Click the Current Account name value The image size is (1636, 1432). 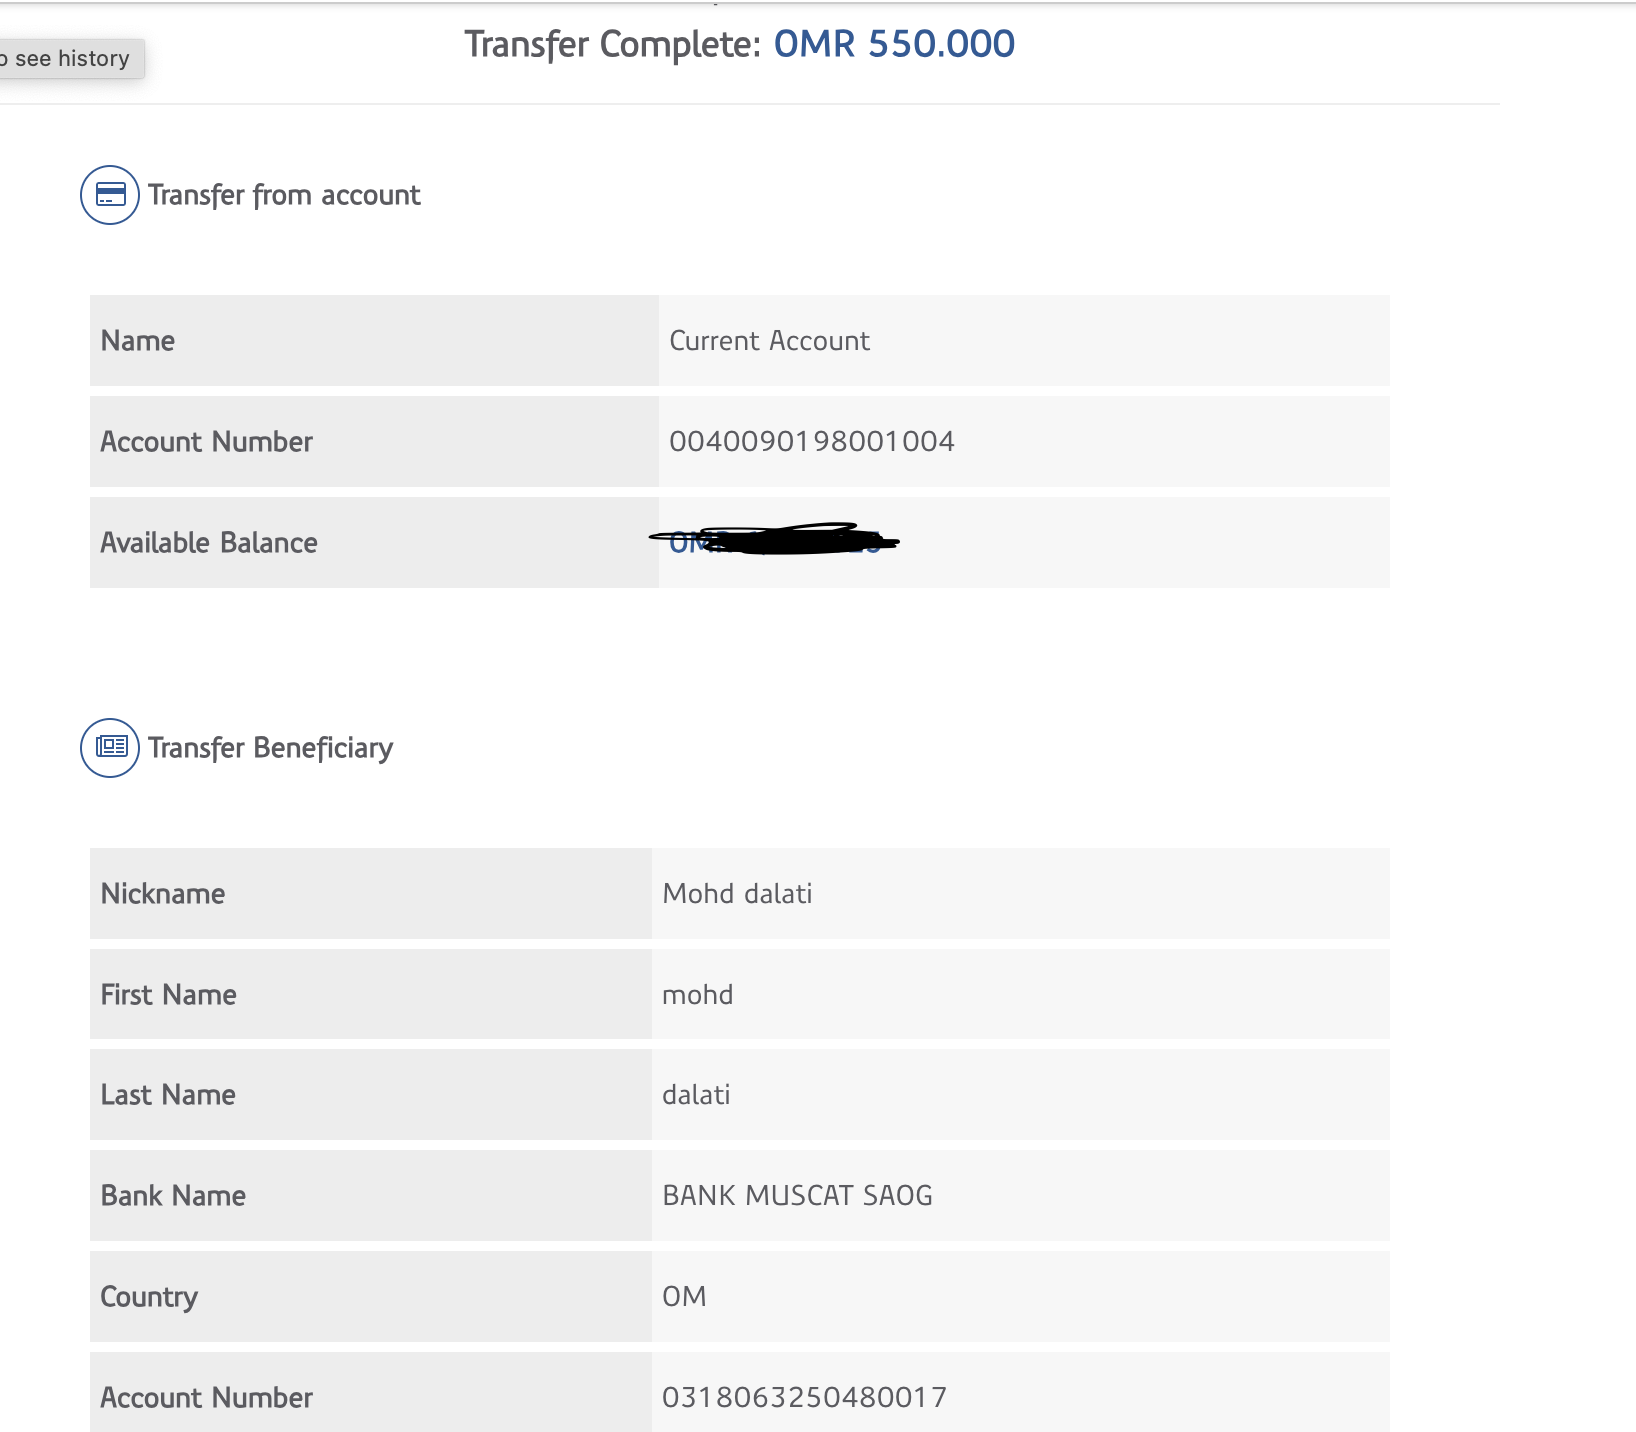pyautogui.click(x=769, y=341)
